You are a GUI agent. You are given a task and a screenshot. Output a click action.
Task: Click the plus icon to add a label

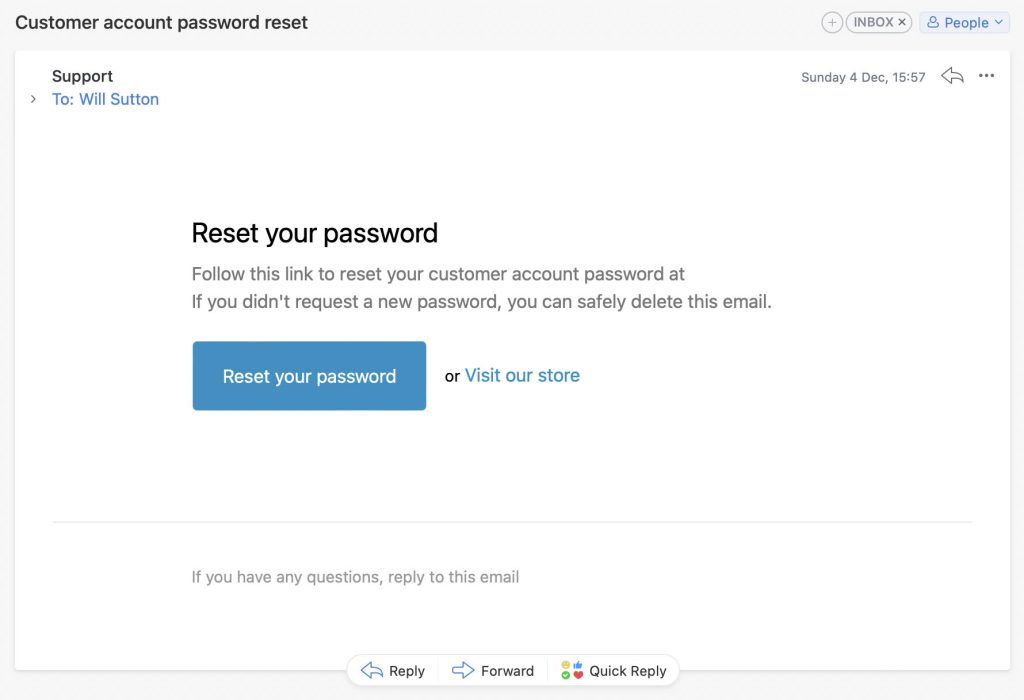tap(831, 23)
